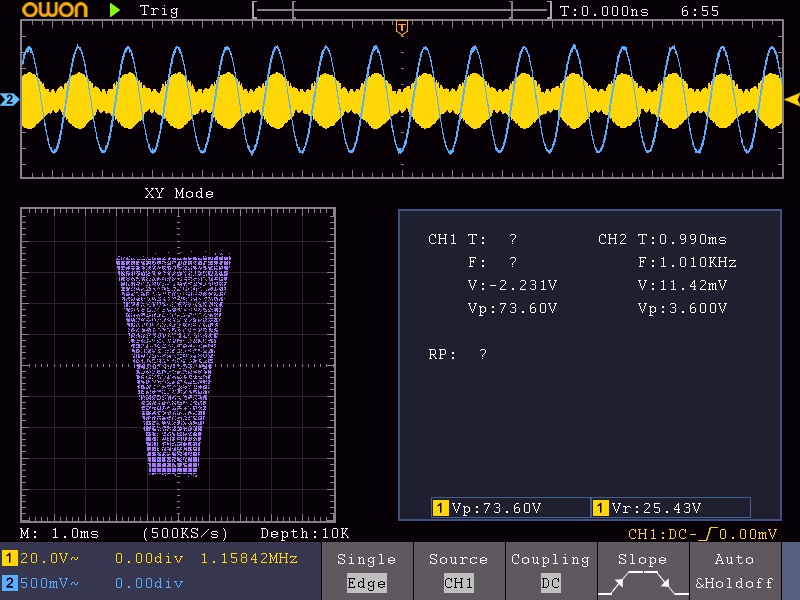Click the (500KS/s) sample rate readout
Image resolution: width=800 pixels, height=600 pixels.
185,534
